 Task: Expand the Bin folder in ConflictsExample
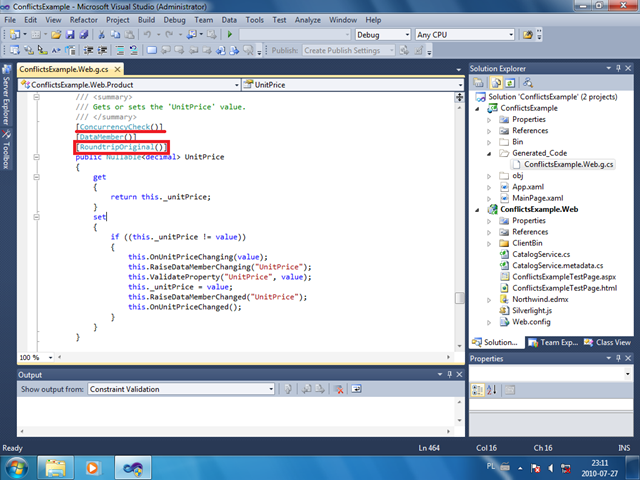[x=489, y=142]
